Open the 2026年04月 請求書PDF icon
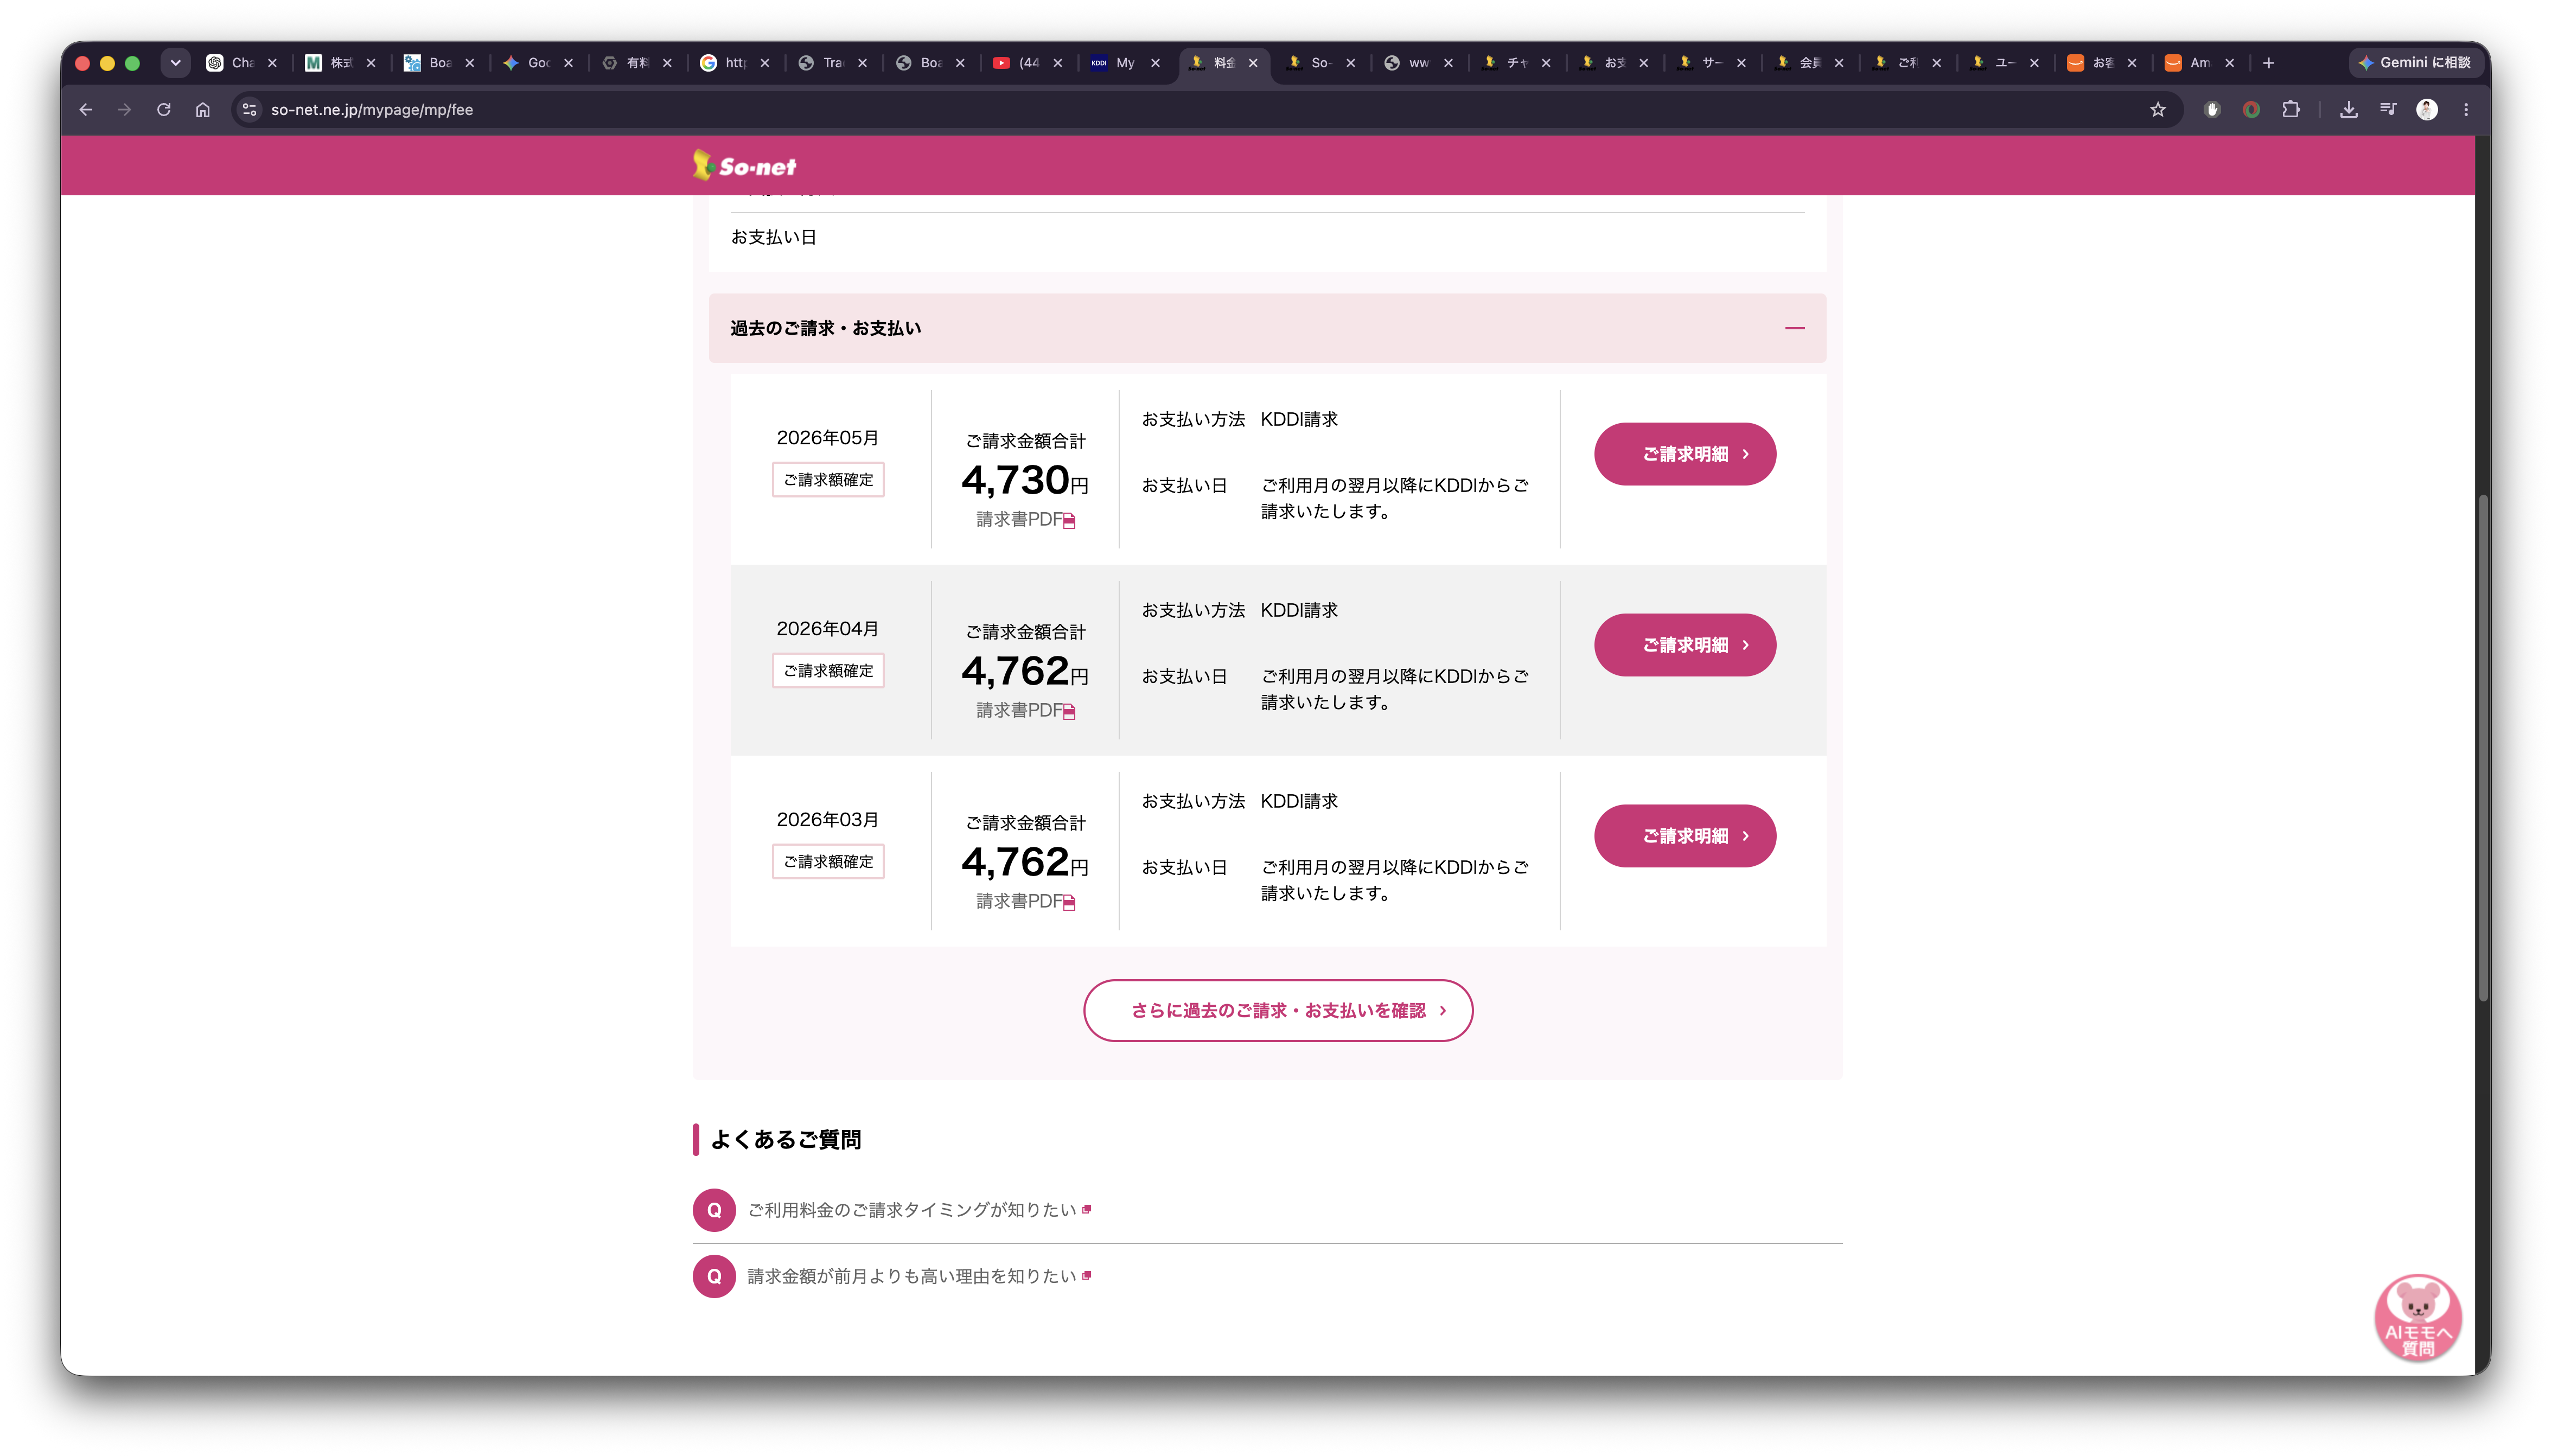 pyautogui.click(x=1069, y=712)
